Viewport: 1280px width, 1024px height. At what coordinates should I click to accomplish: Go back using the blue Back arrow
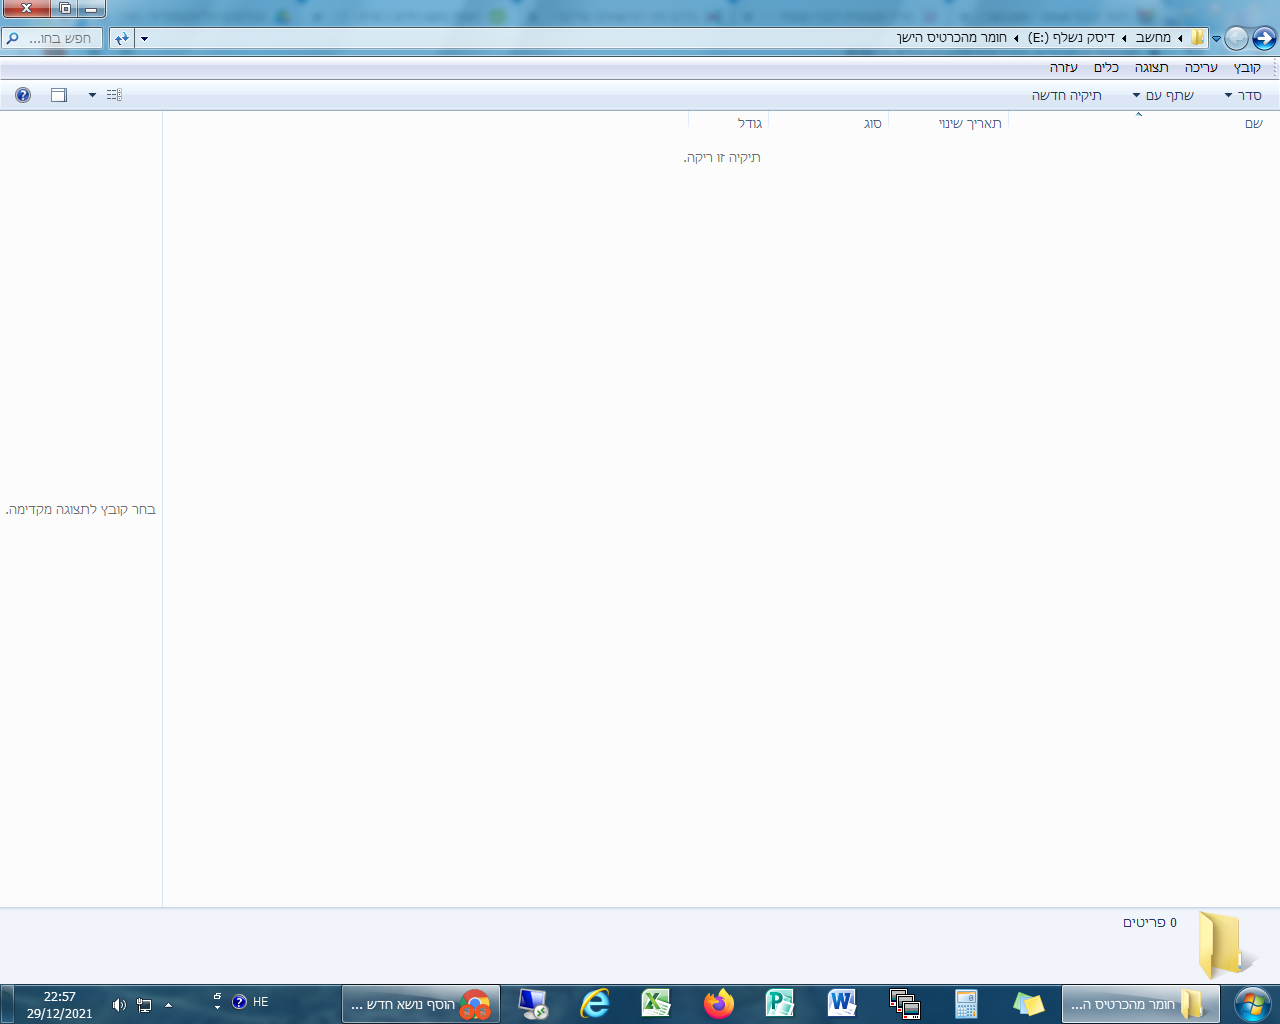pos(1264,38)
